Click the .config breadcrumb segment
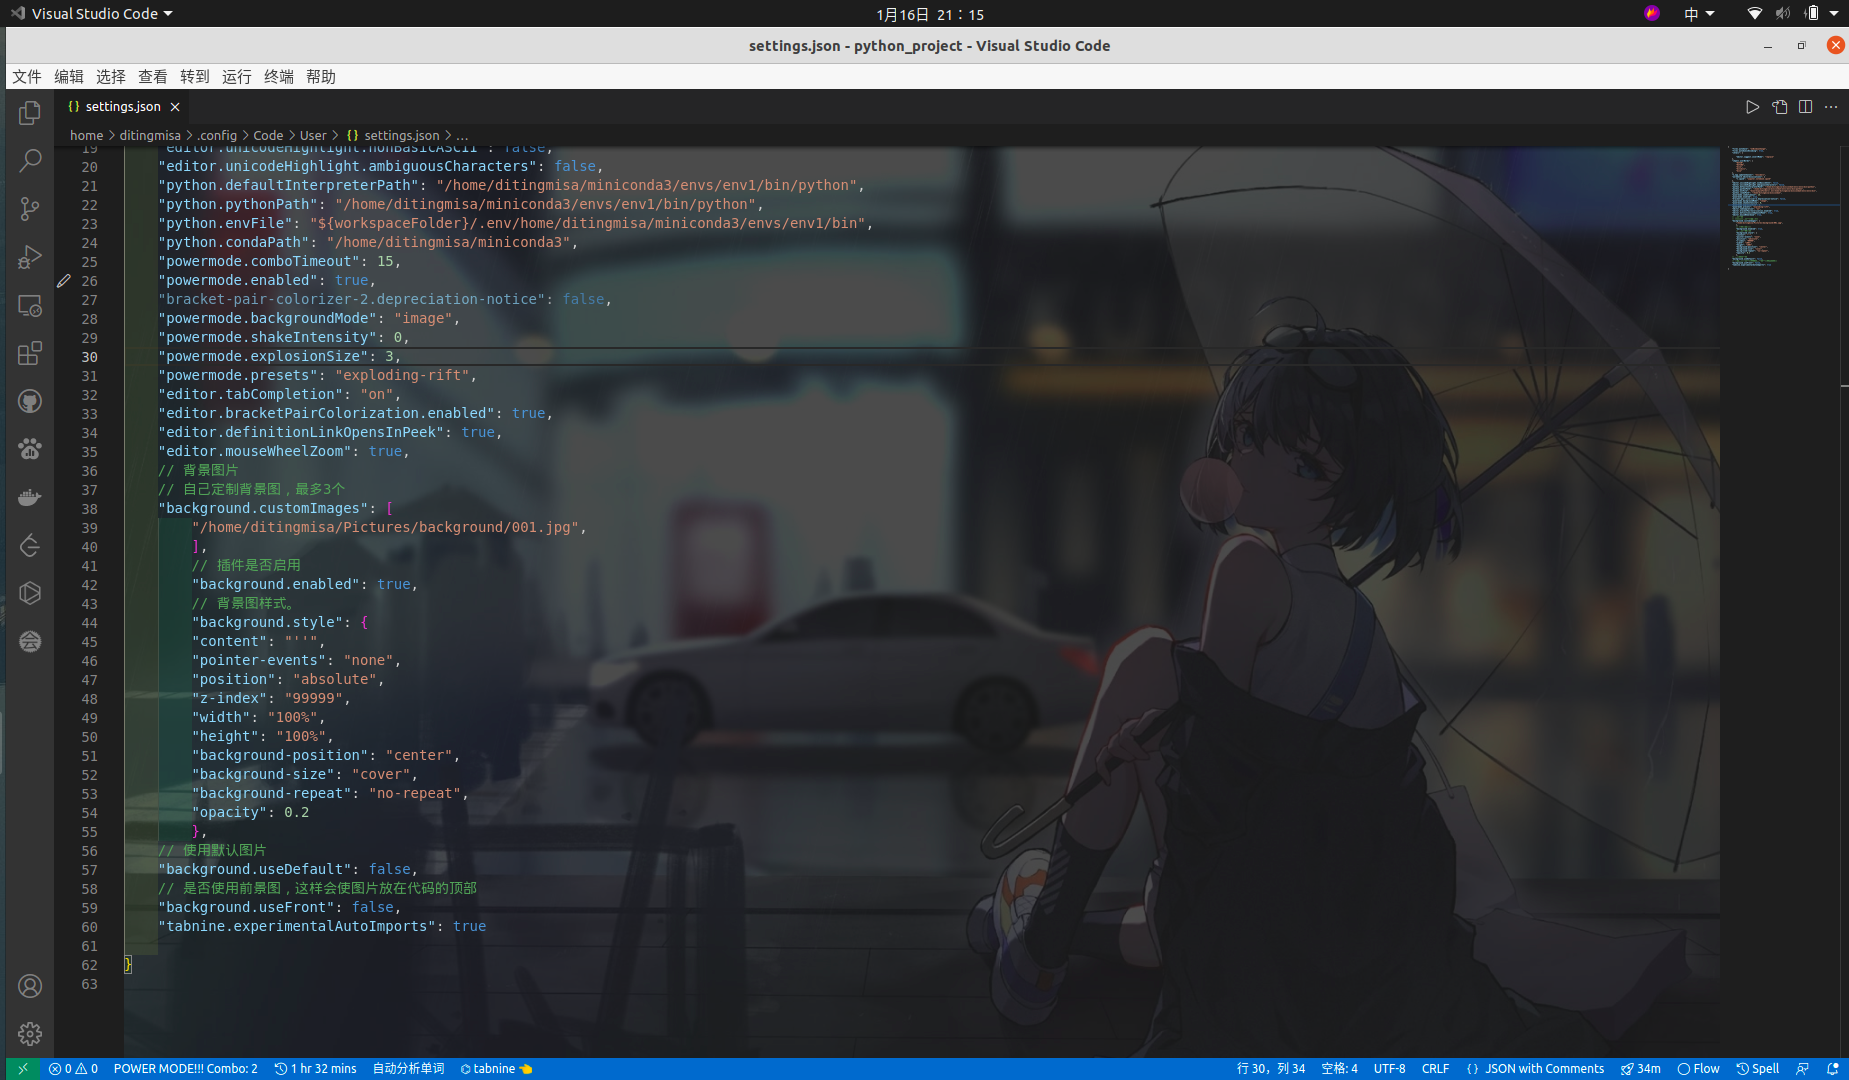The width and height of the screenshot is (1849, 1080). coord(217,136)
